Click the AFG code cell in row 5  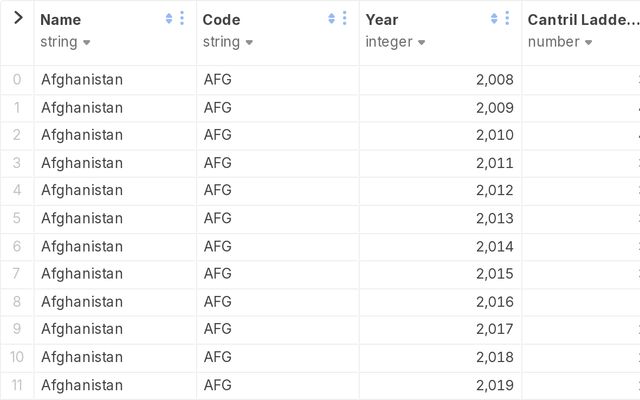217,218
